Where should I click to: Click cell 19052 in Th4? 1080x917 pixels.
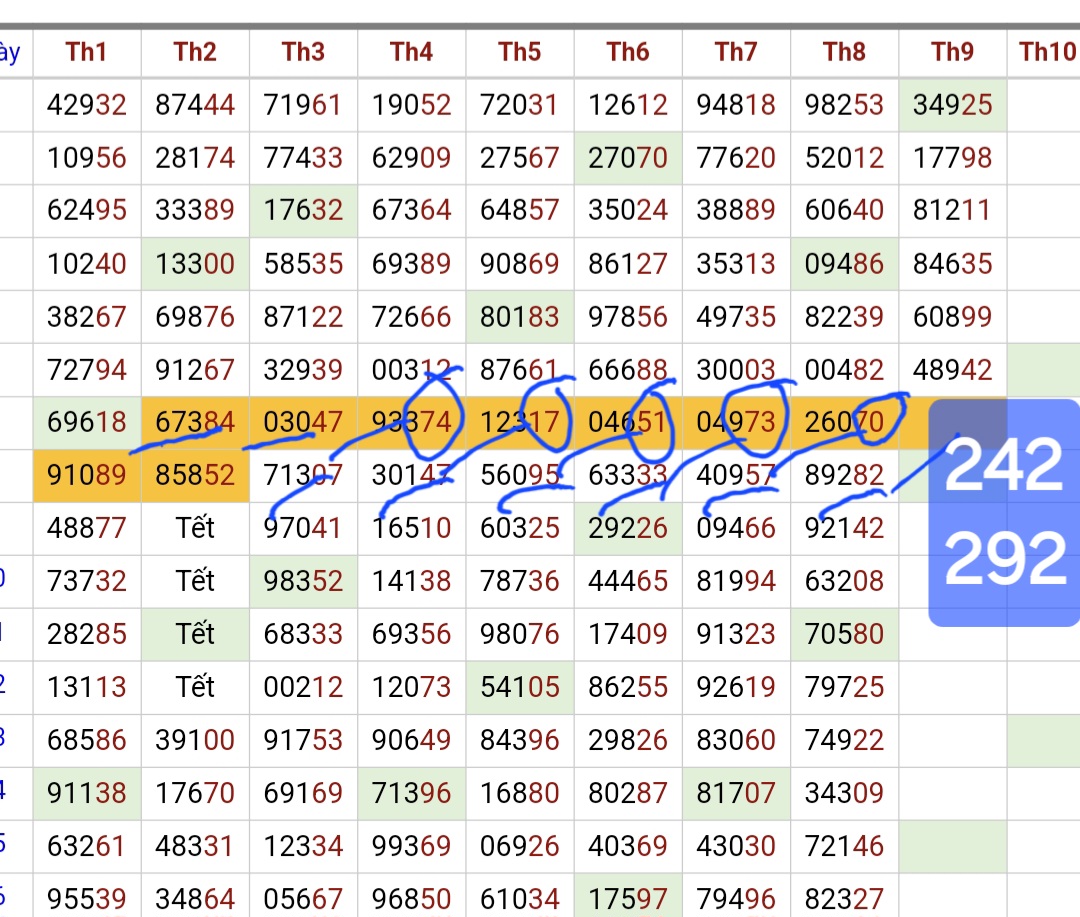[411, 105]
